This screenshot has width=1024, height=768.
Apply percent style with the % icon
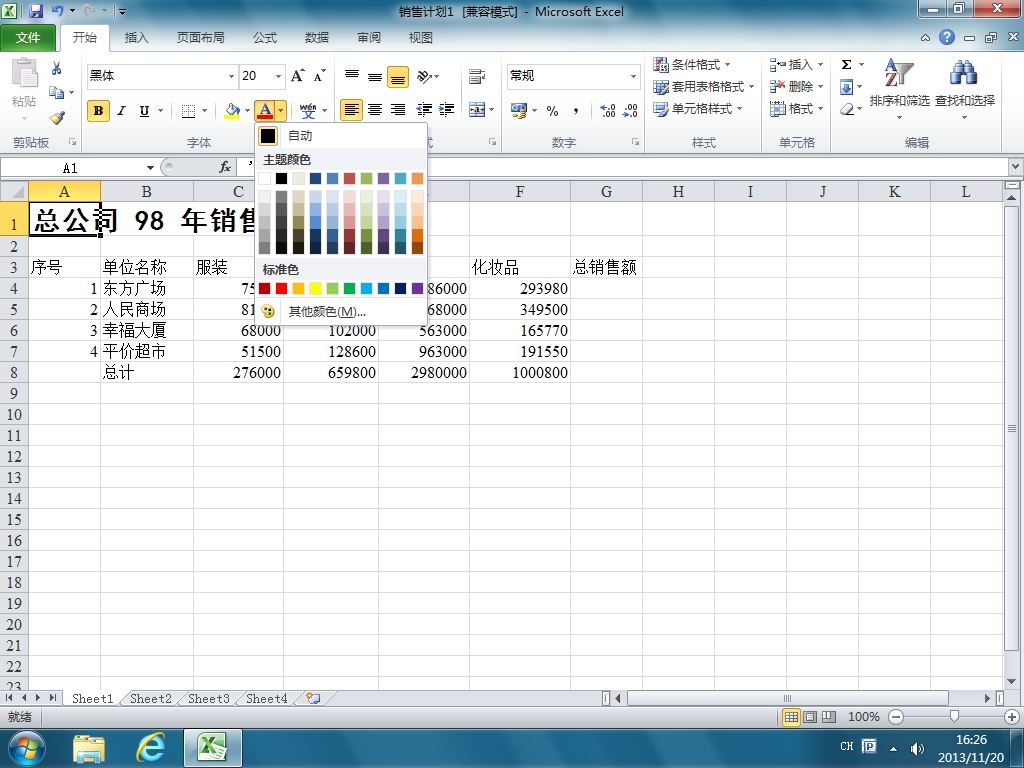[552, 110]
